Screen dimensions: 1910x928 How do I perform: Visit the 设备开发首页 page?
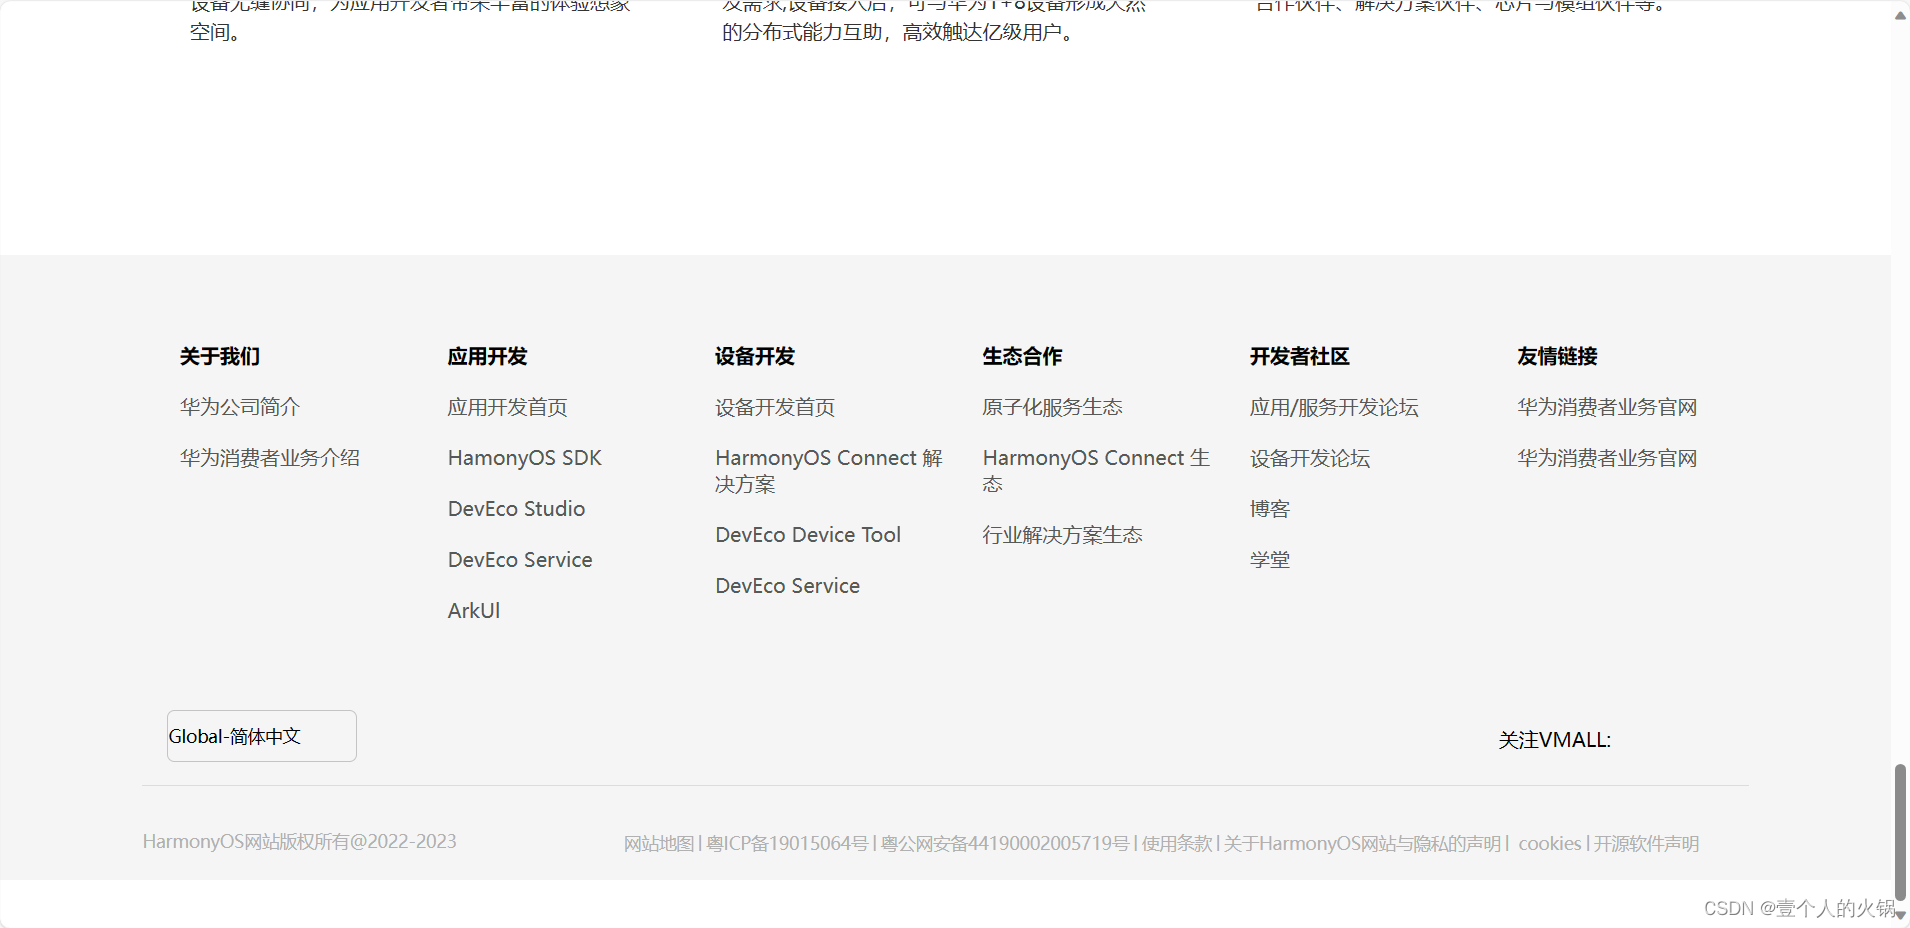pos(775,406)
